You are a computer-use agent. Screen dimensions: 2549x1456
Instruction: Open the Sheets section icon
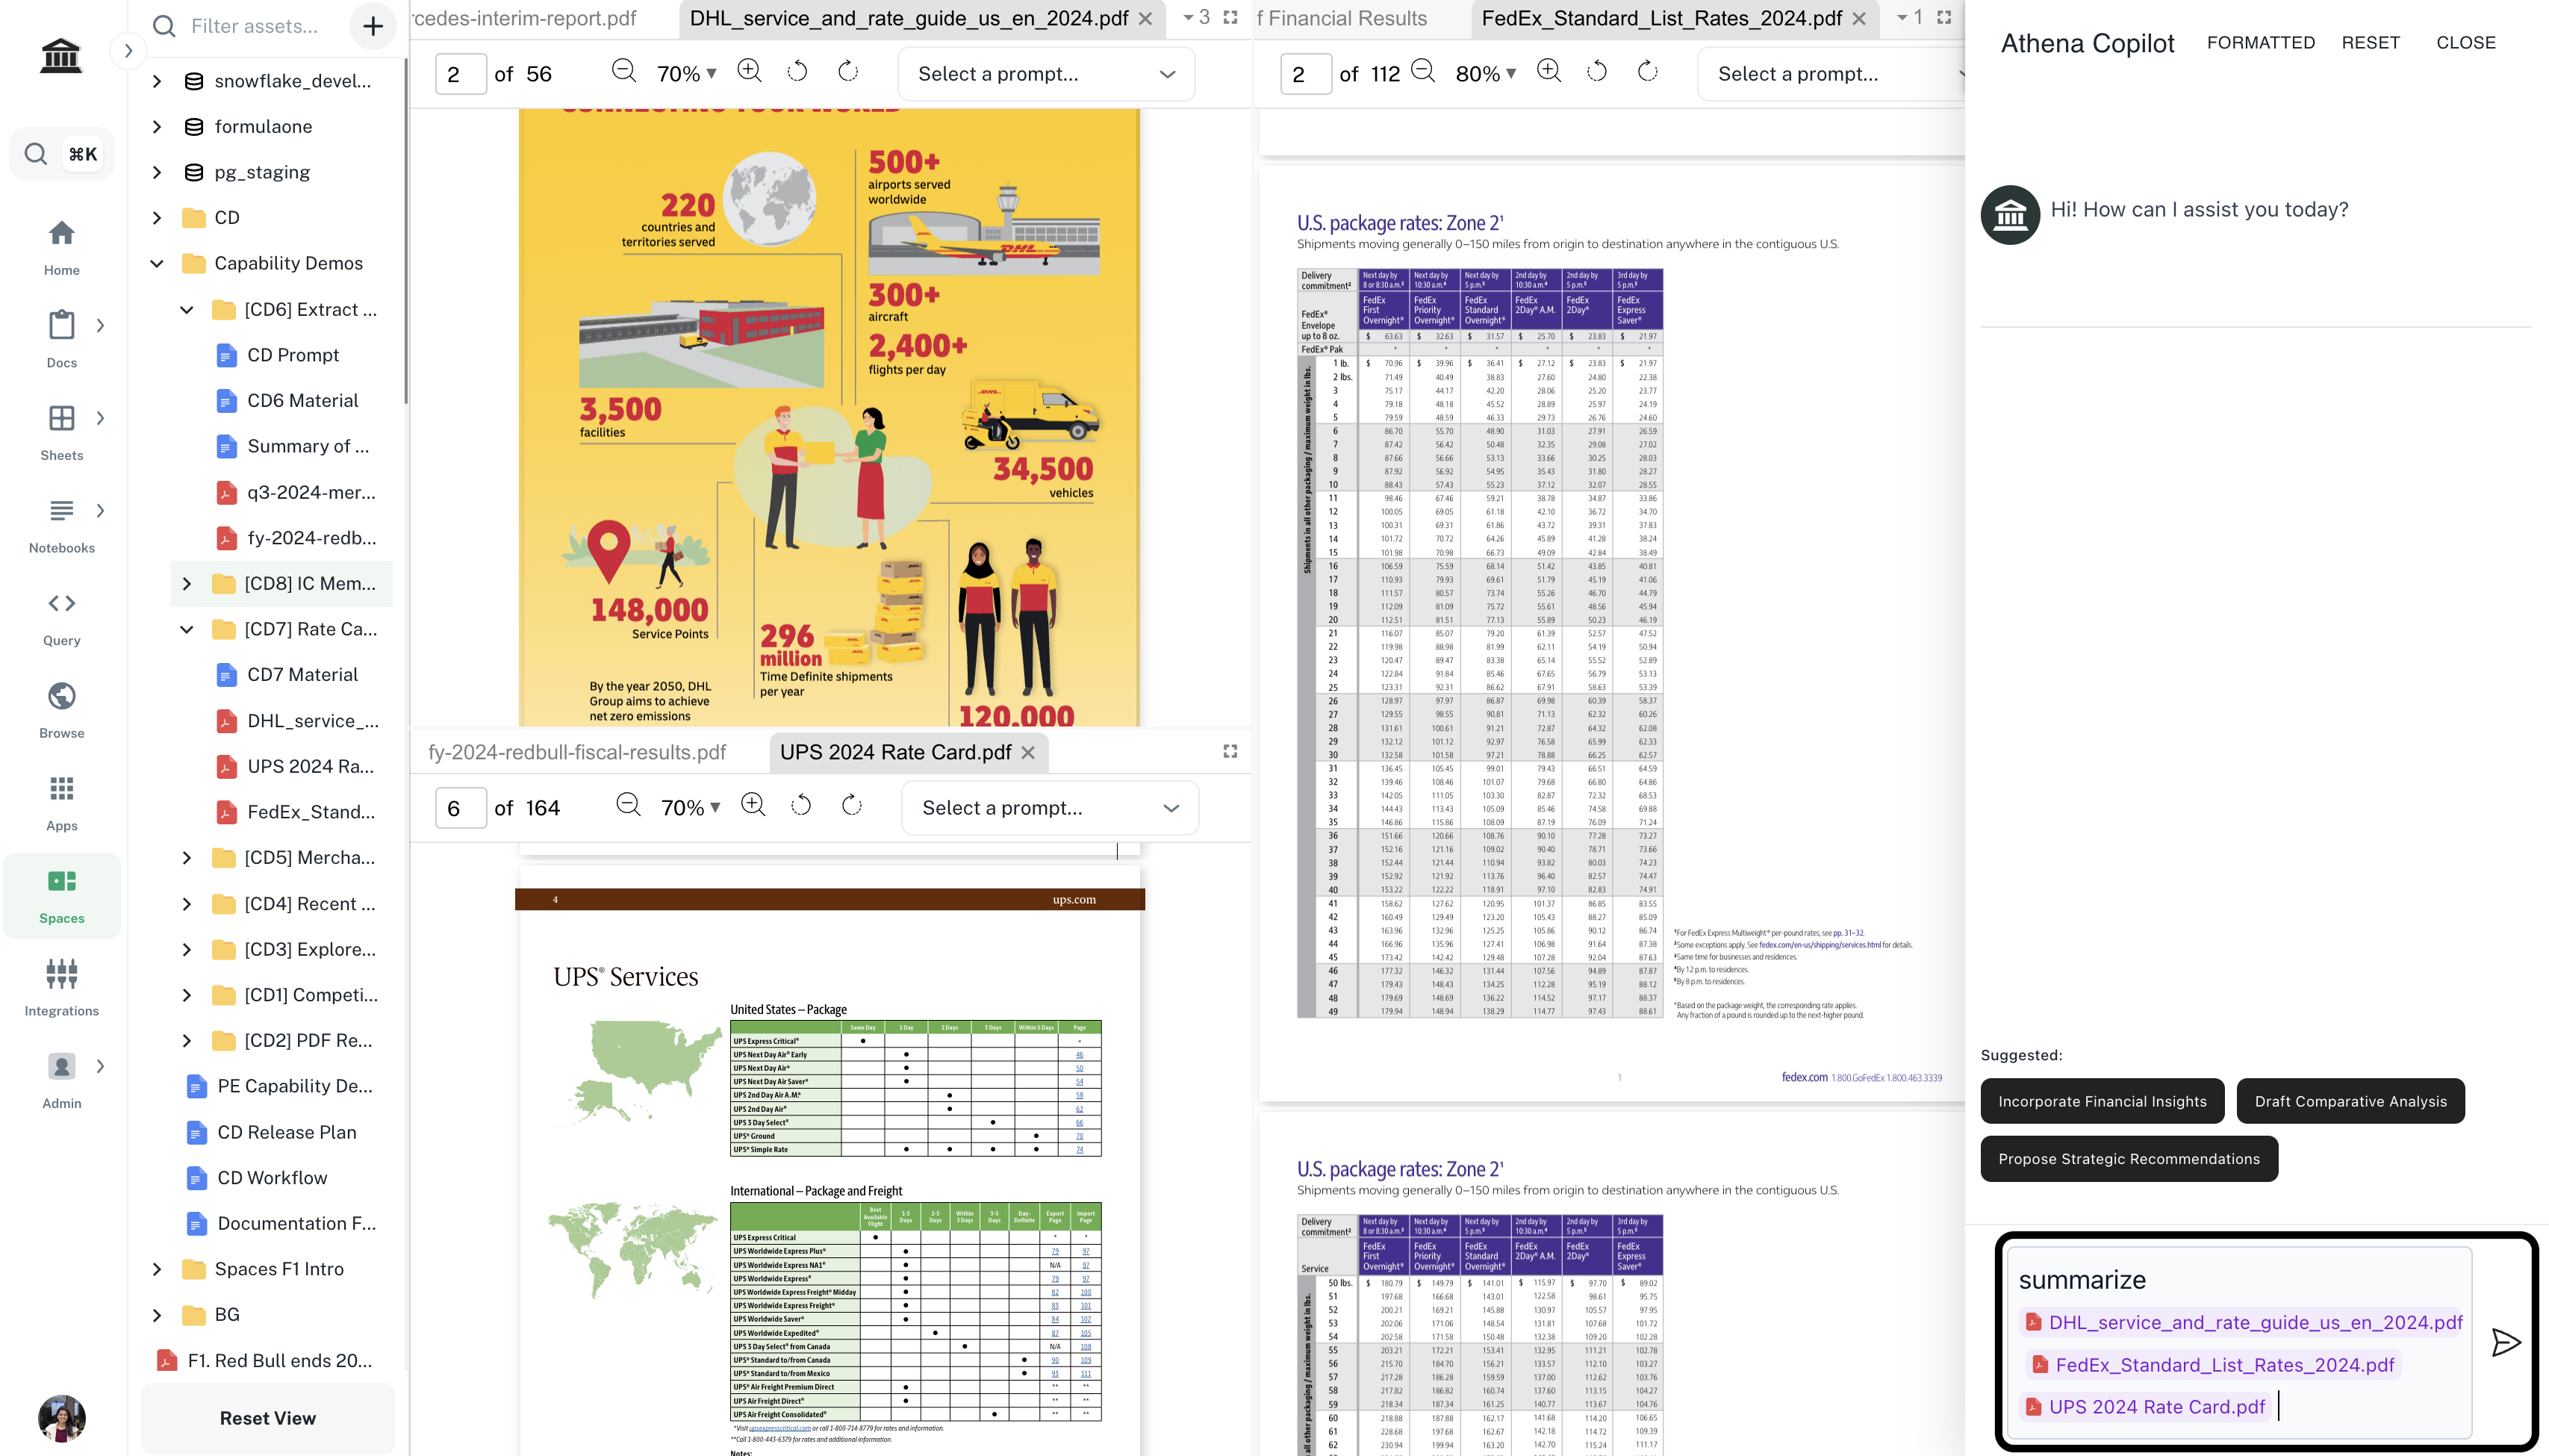click(x=61, y=418)
